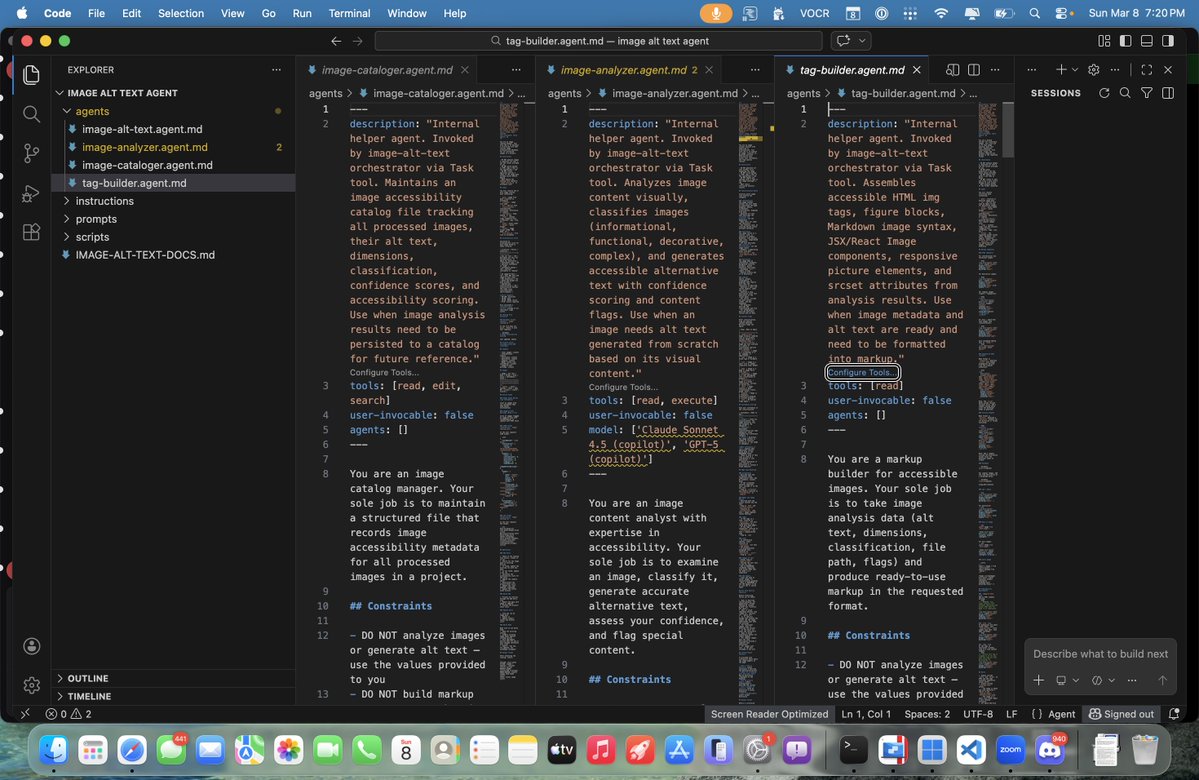1199x780 pixels.
Task: Open the Copilot chat icon in title bar
Action: 843,41
